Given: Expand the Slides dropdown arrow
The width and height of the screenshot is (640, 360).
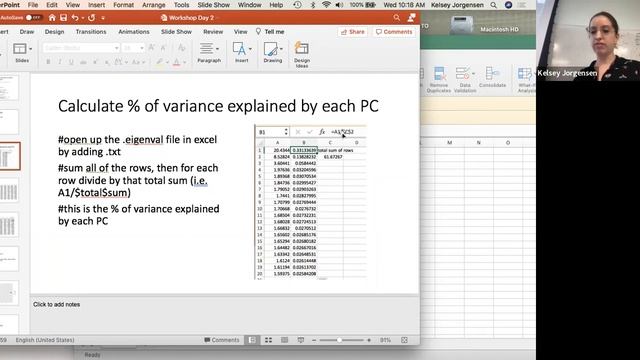Looking at the screenshot, I should point(31,49).
